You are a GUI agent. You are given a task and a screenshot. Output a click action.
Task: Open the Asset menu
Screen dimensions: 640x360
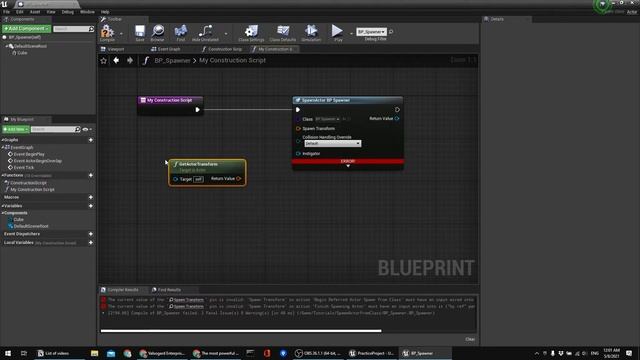point(35,12)
